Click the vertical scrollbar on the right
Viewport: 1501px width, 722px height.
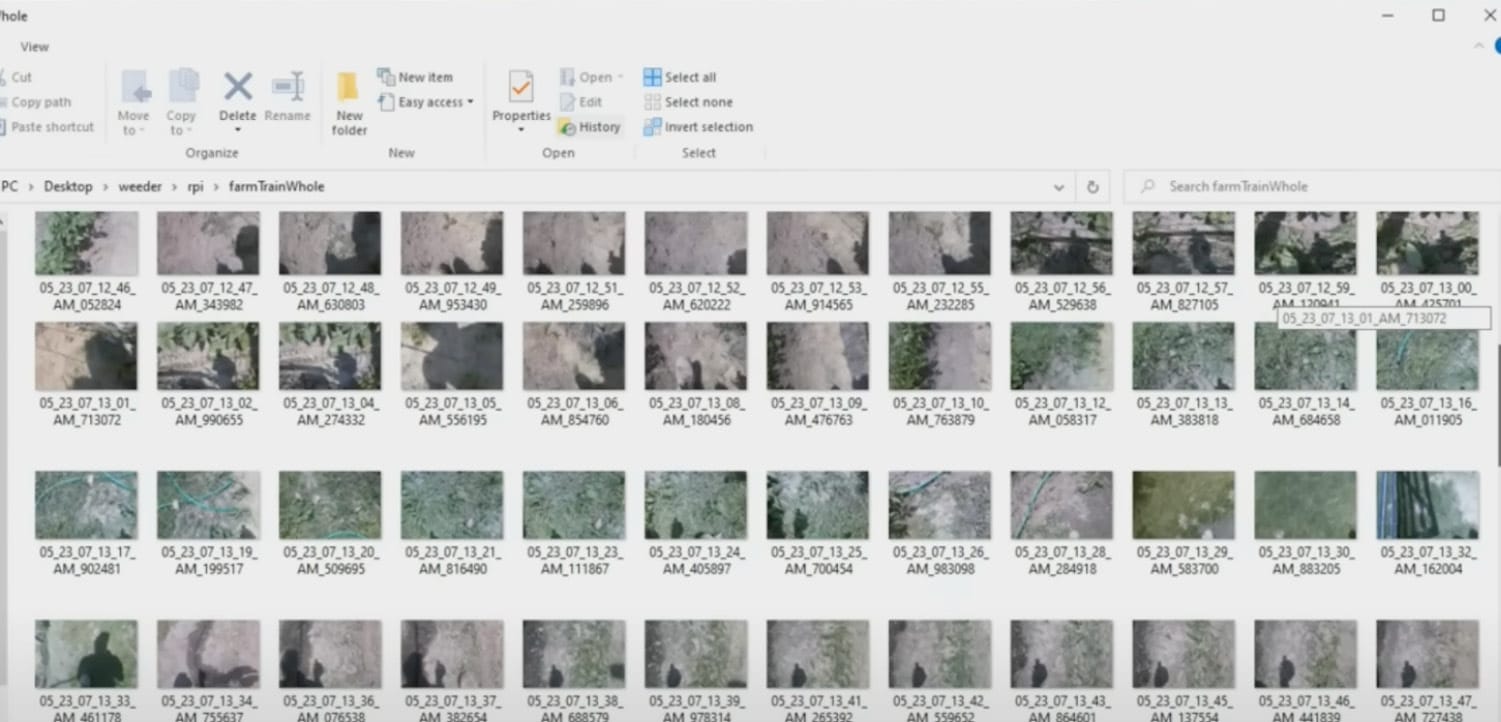(1496, 400)
